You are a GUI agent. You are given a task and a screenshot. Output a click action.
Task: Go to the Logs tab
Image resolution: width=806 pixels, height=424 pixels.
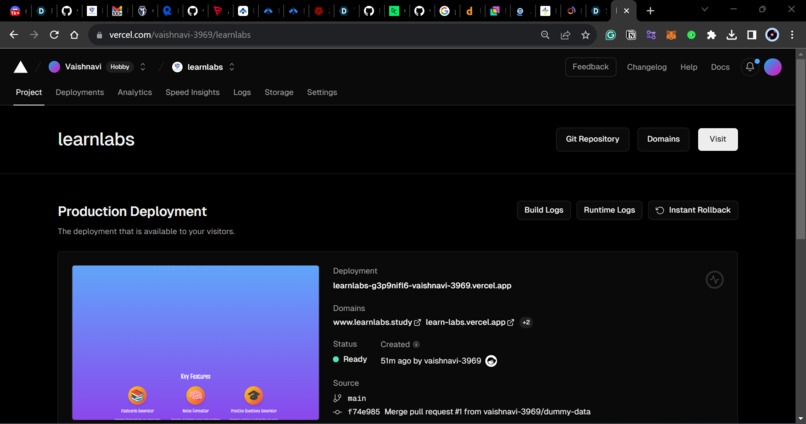pos(242,93)
